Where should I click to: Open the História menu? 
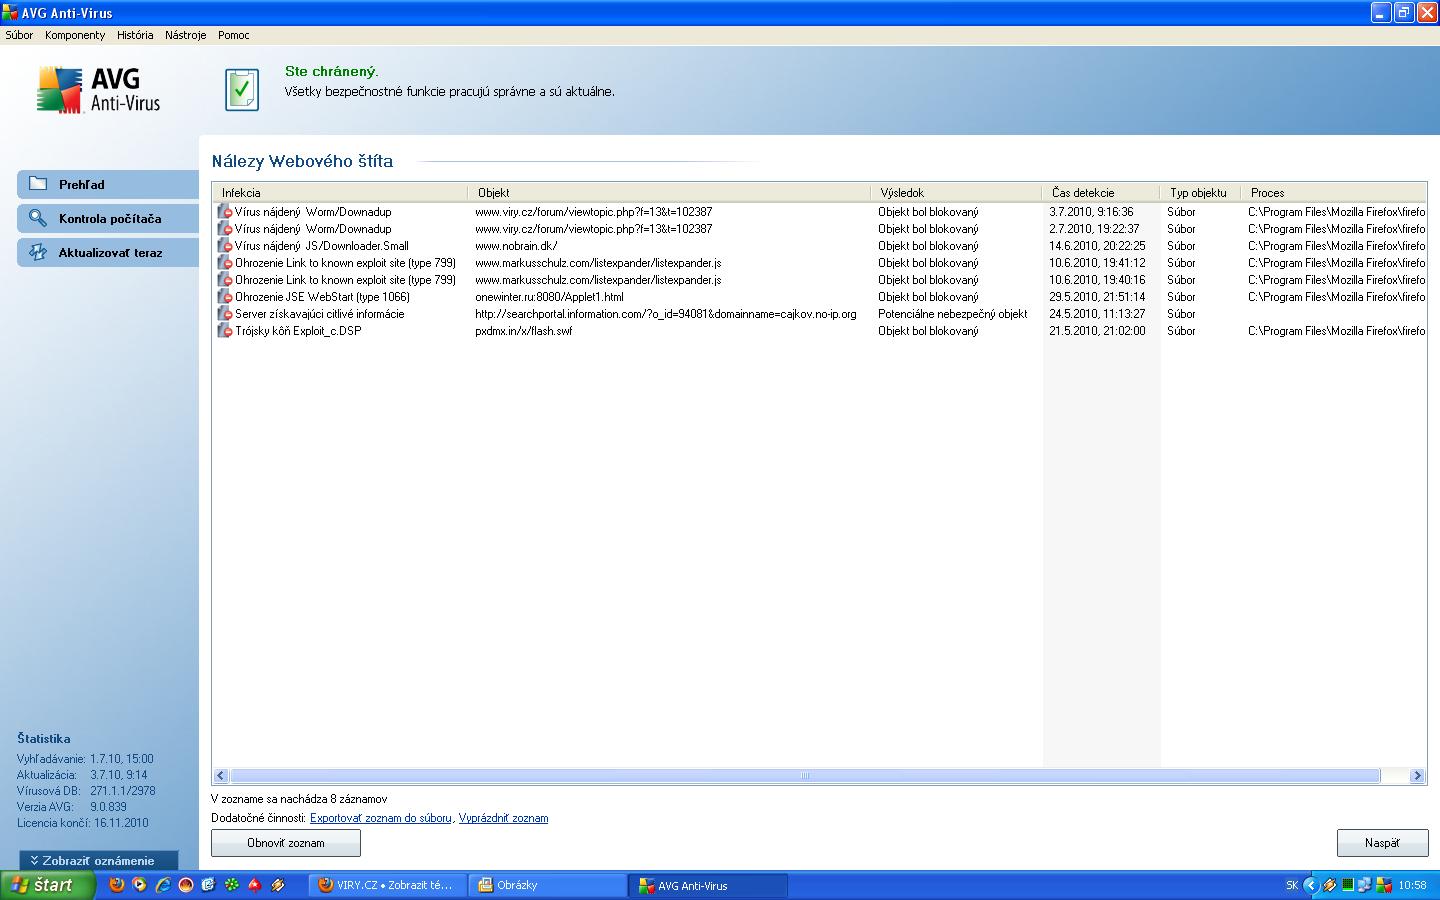click(x=135, y=35)
